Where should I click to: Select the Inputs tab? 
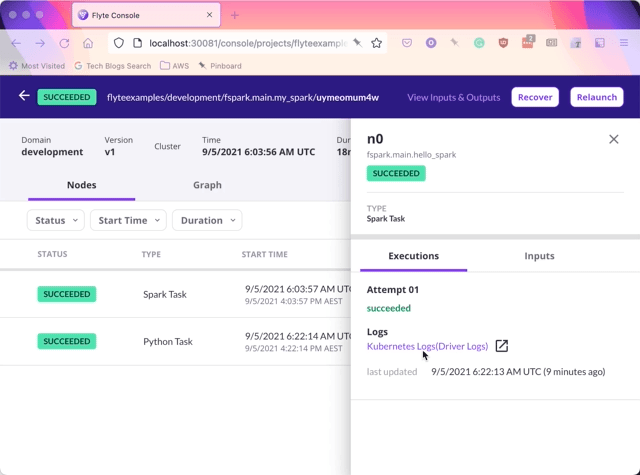point(539,256)
